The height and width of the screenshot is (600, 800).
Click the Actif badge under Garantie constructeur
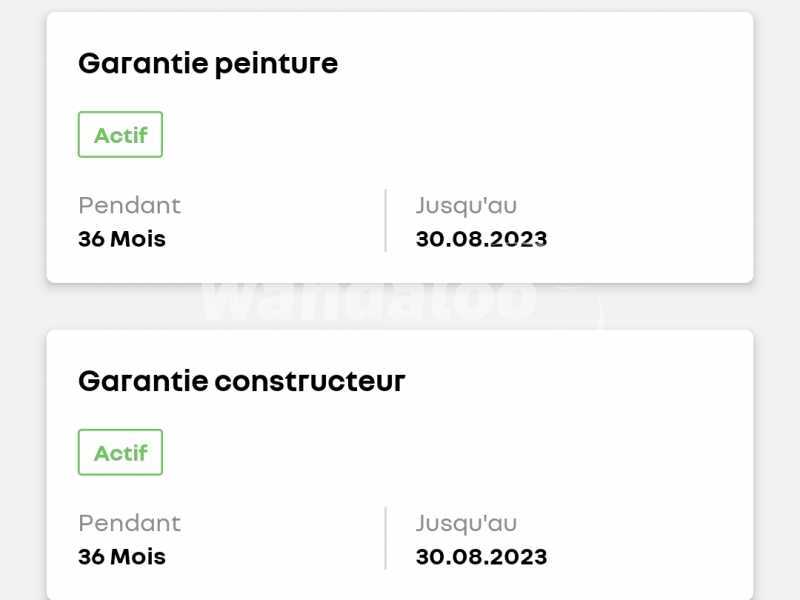tap(120, 453)
